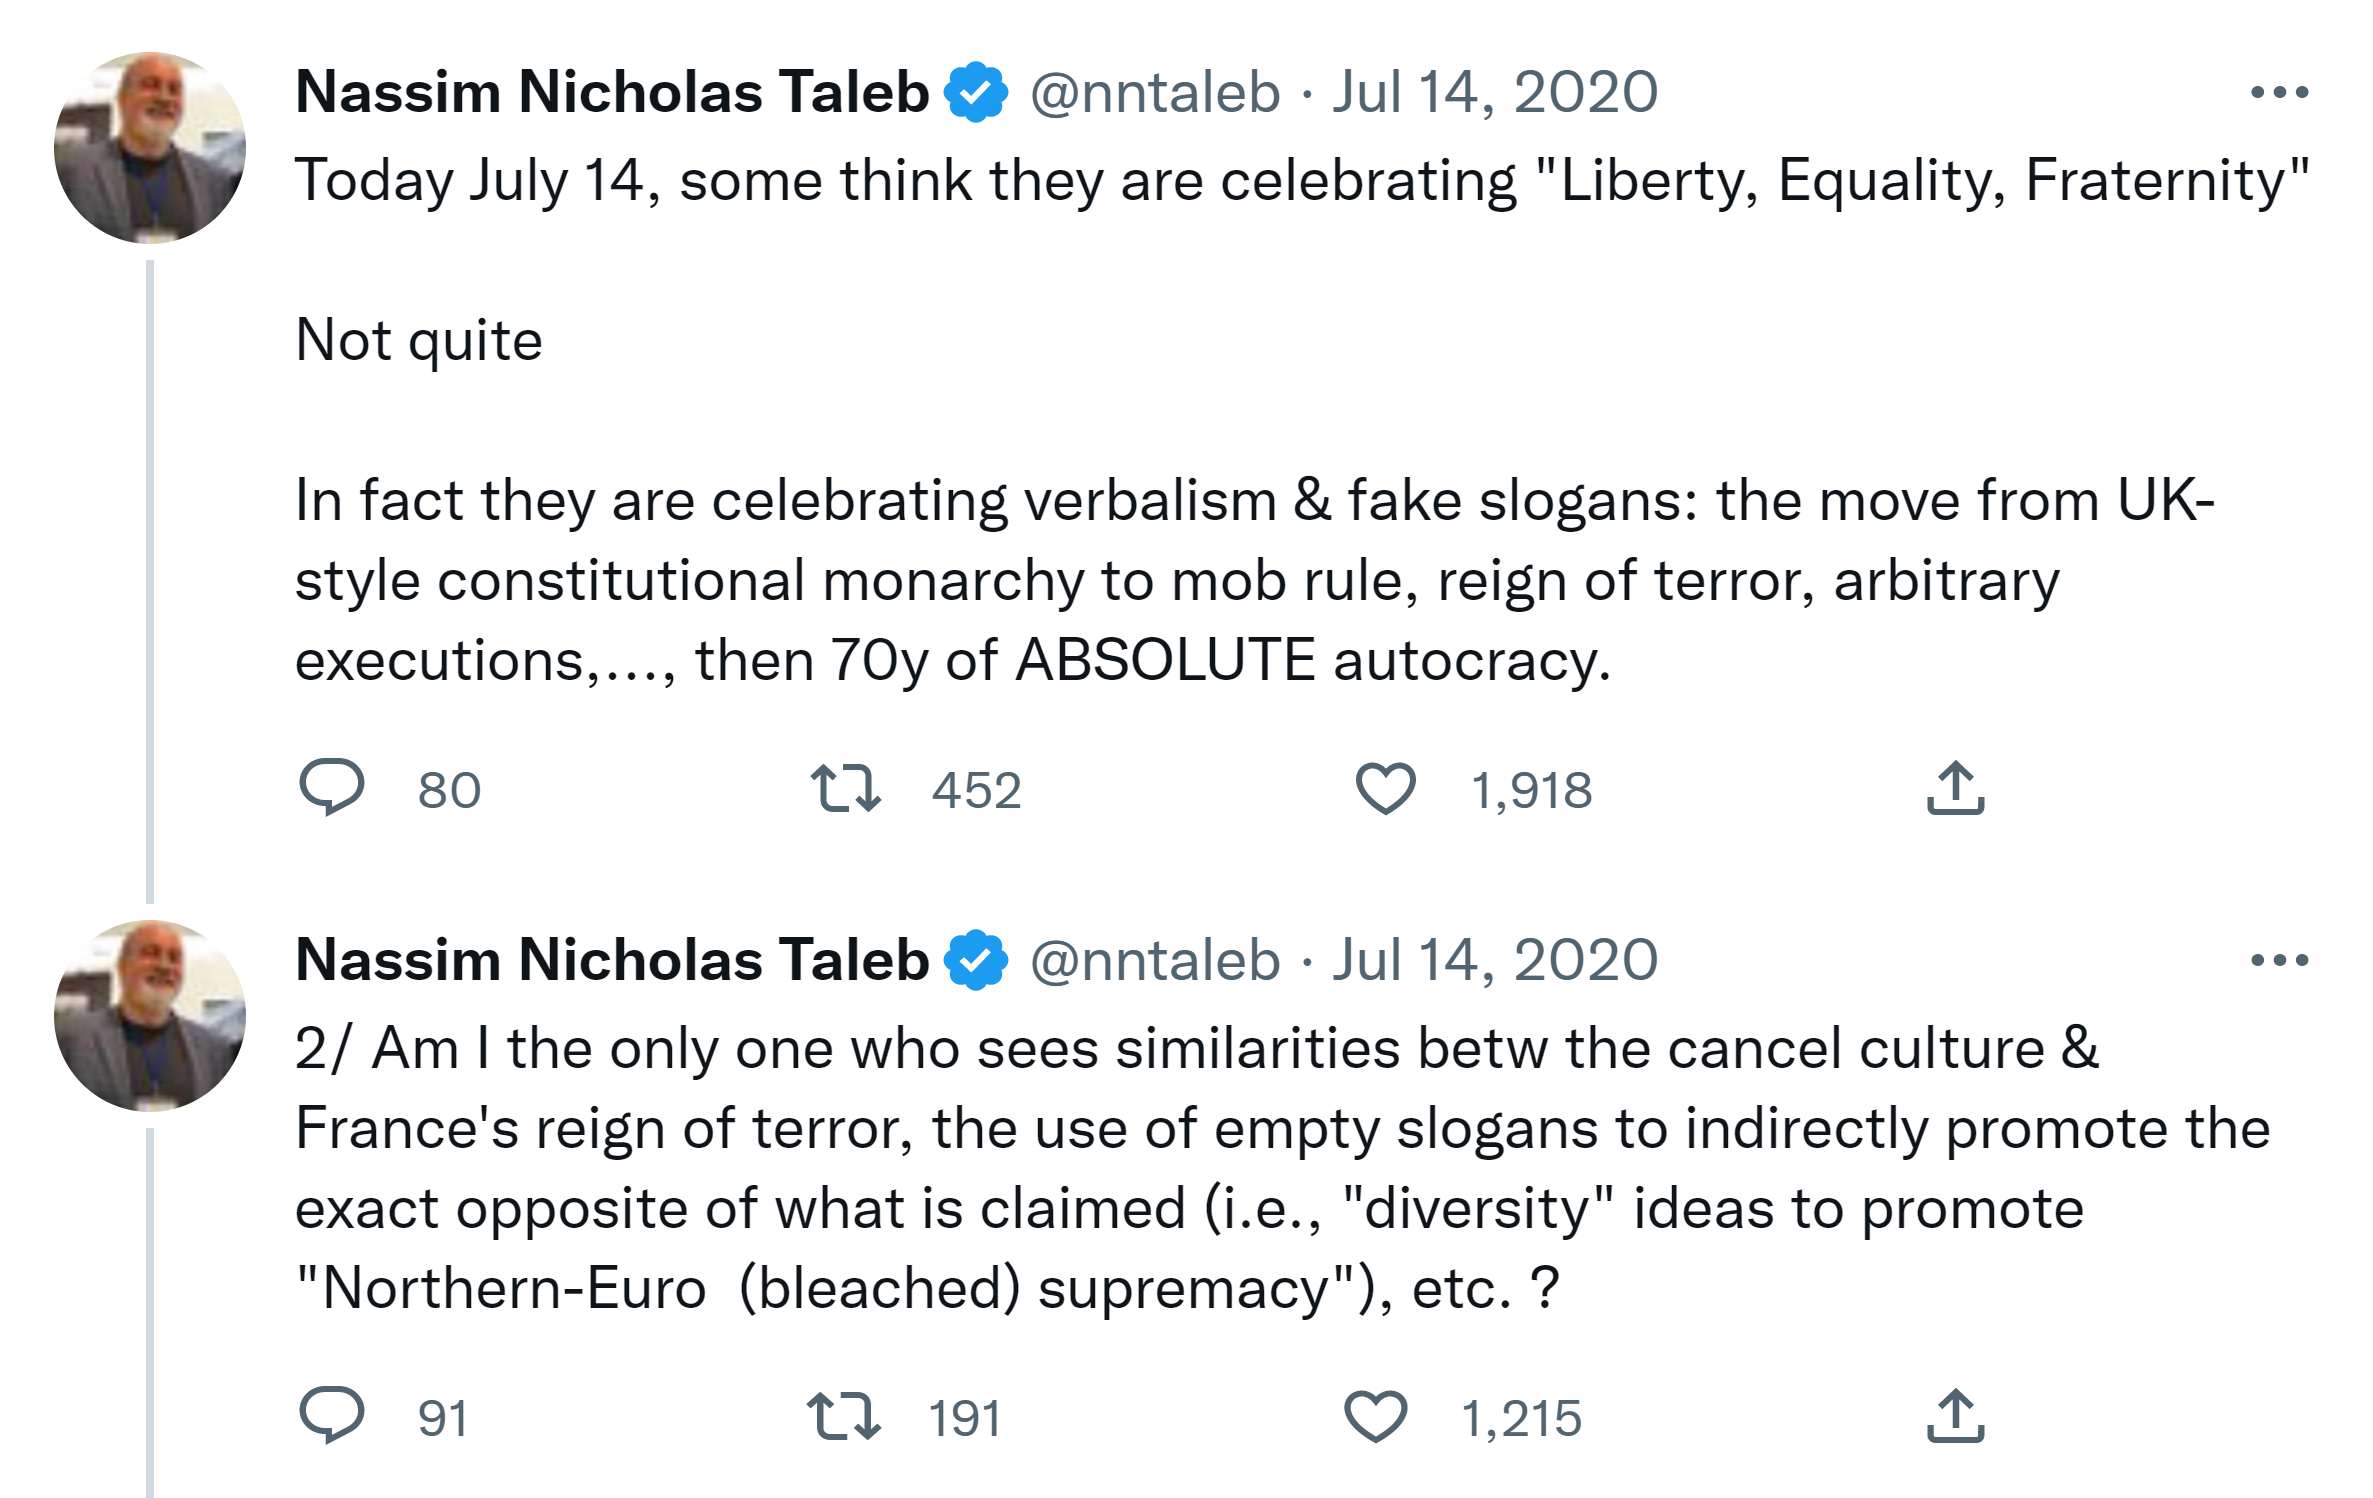Open the first tweet's Jul 14, 2020 timestamp
This screenshot has width=2373, height=1498.
click(1495, 93)
